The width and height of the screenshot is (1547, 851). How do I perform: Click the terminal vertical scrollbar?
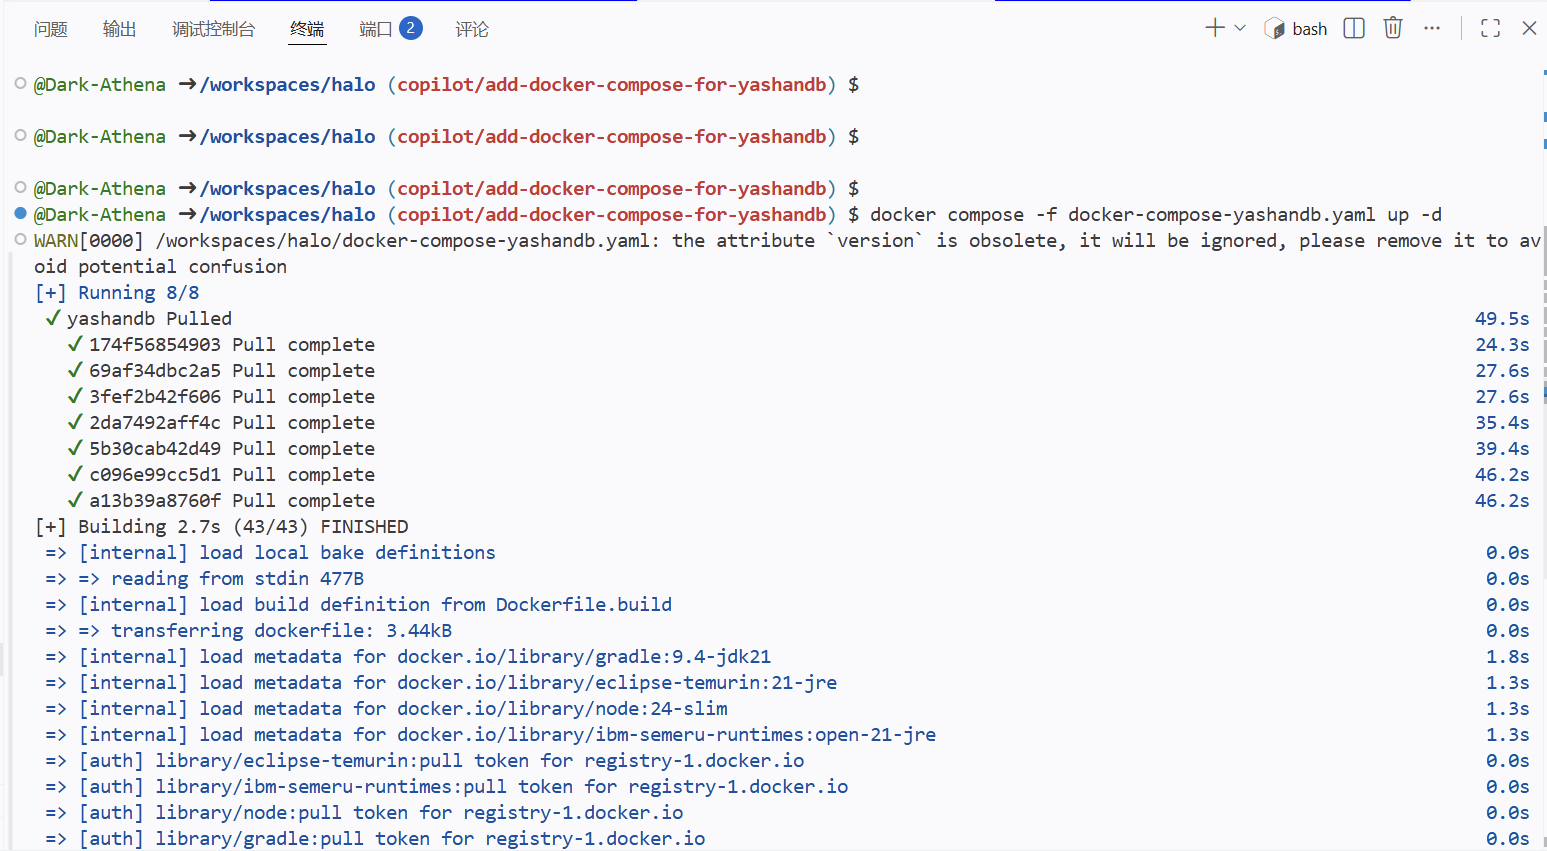(x=1543, y=400)
